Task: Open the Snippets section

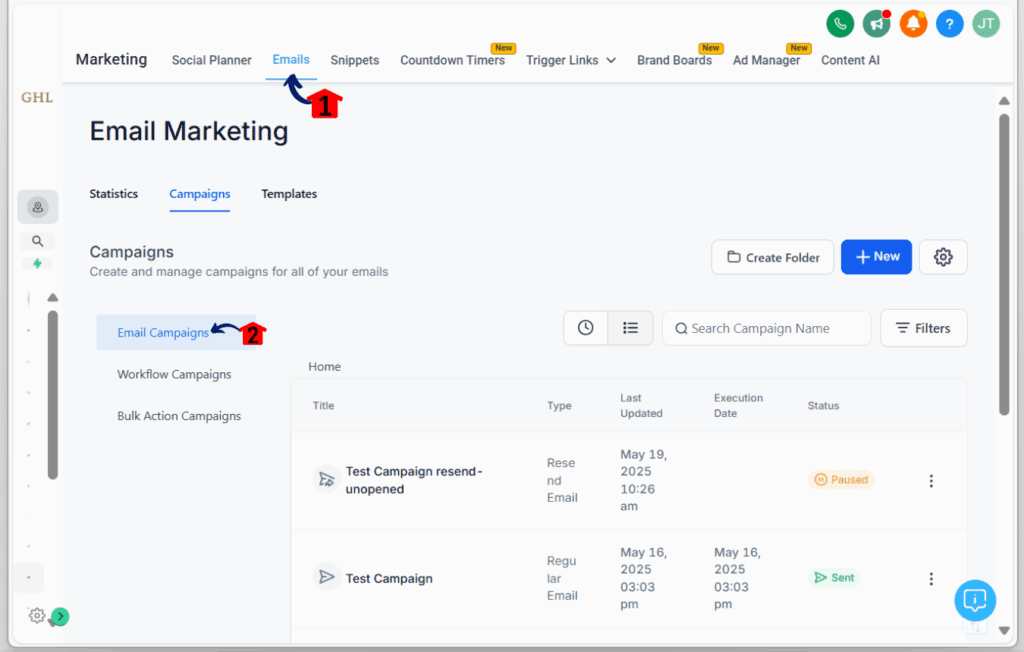Action: [x=355, y=60]
